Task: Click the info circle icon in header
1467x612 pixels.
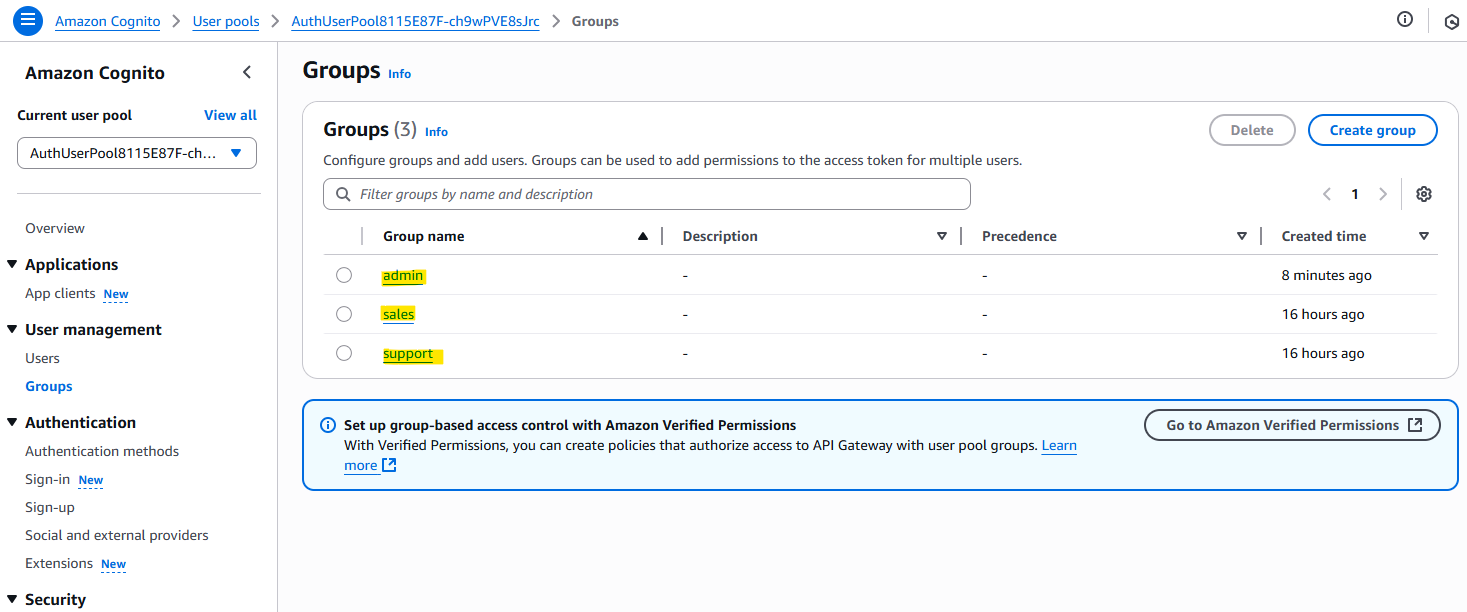Action: [x=1405, y=20]
